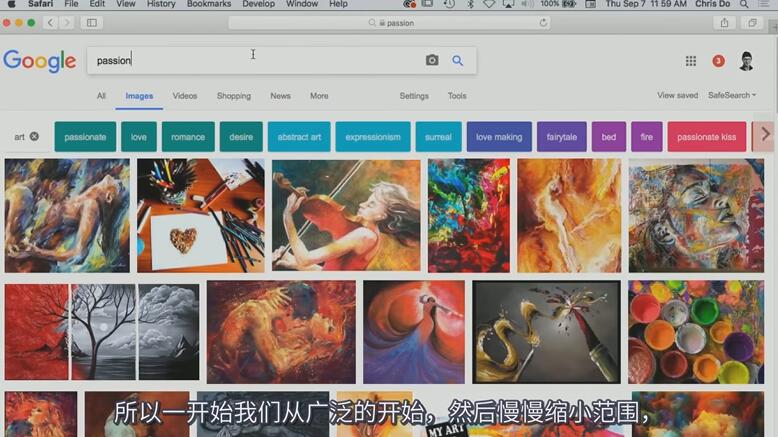The height and width of the screenshot is (437, 778).
Task: Open the violin player painting thumbnail
Action: (x=346, y=215)
